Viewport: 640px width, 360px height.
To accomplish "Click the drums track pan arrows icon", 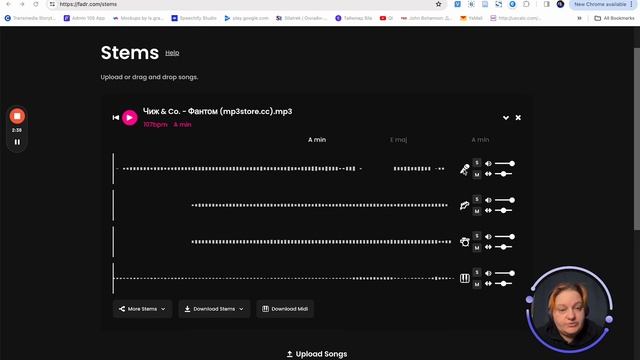I will 488,247.
